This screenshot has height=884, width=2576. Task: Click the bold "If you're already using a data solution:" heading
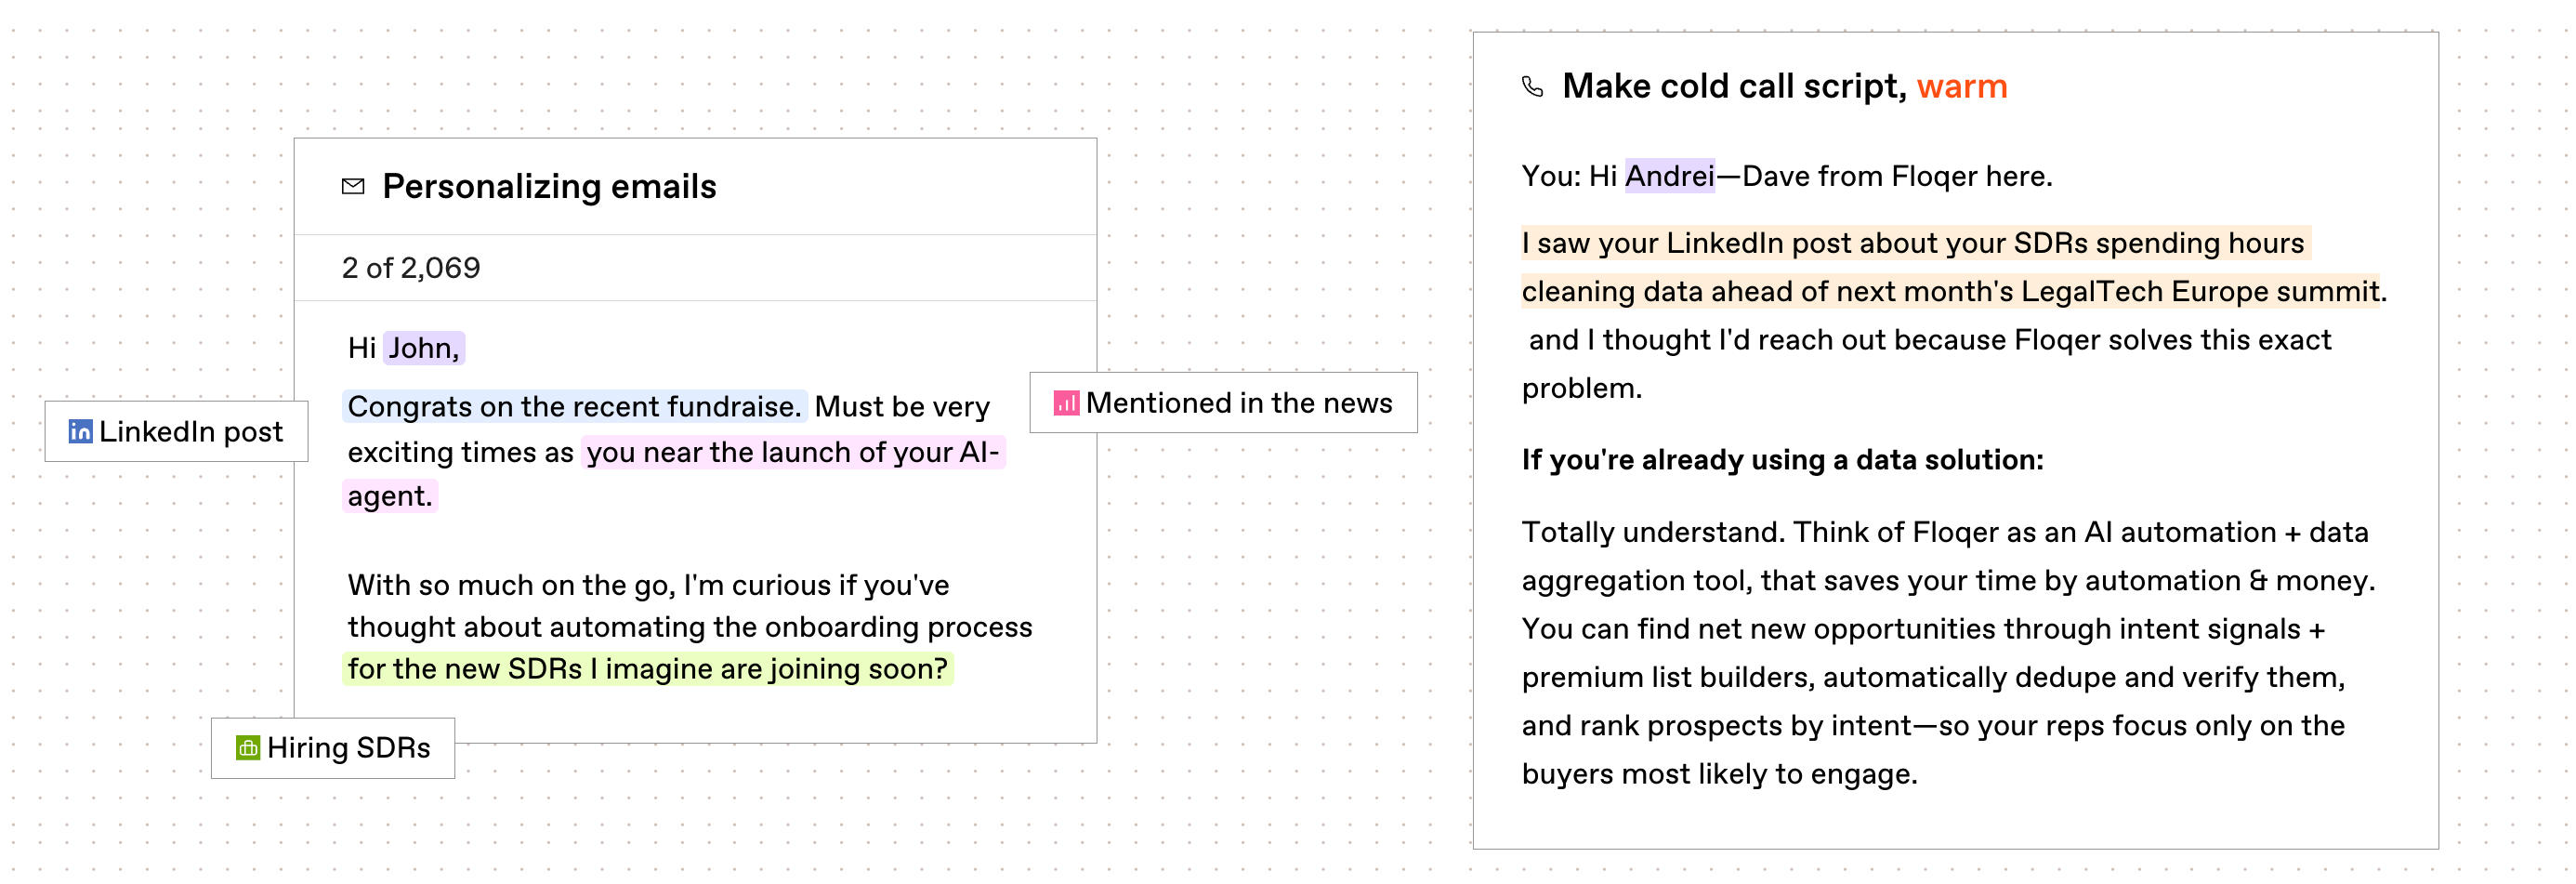point(1782,460)
